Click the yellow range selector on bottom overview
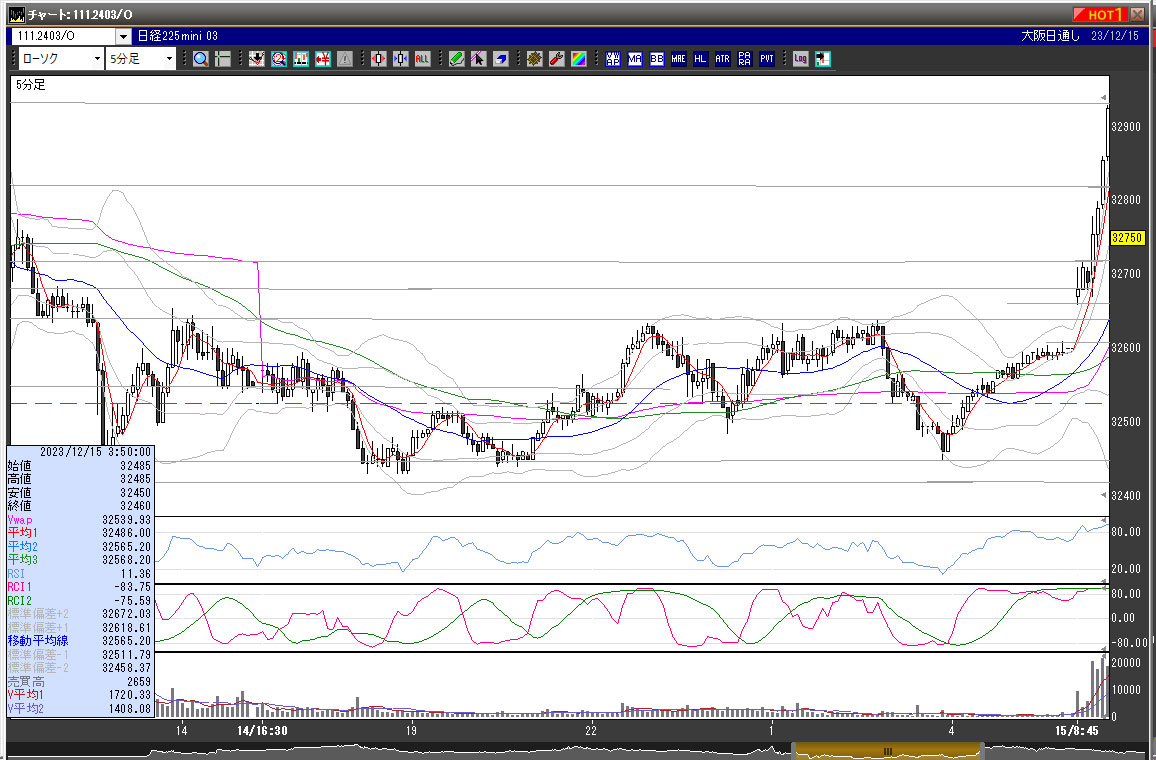Viewport: 1156px width, 760px height. tap(888, 751)
